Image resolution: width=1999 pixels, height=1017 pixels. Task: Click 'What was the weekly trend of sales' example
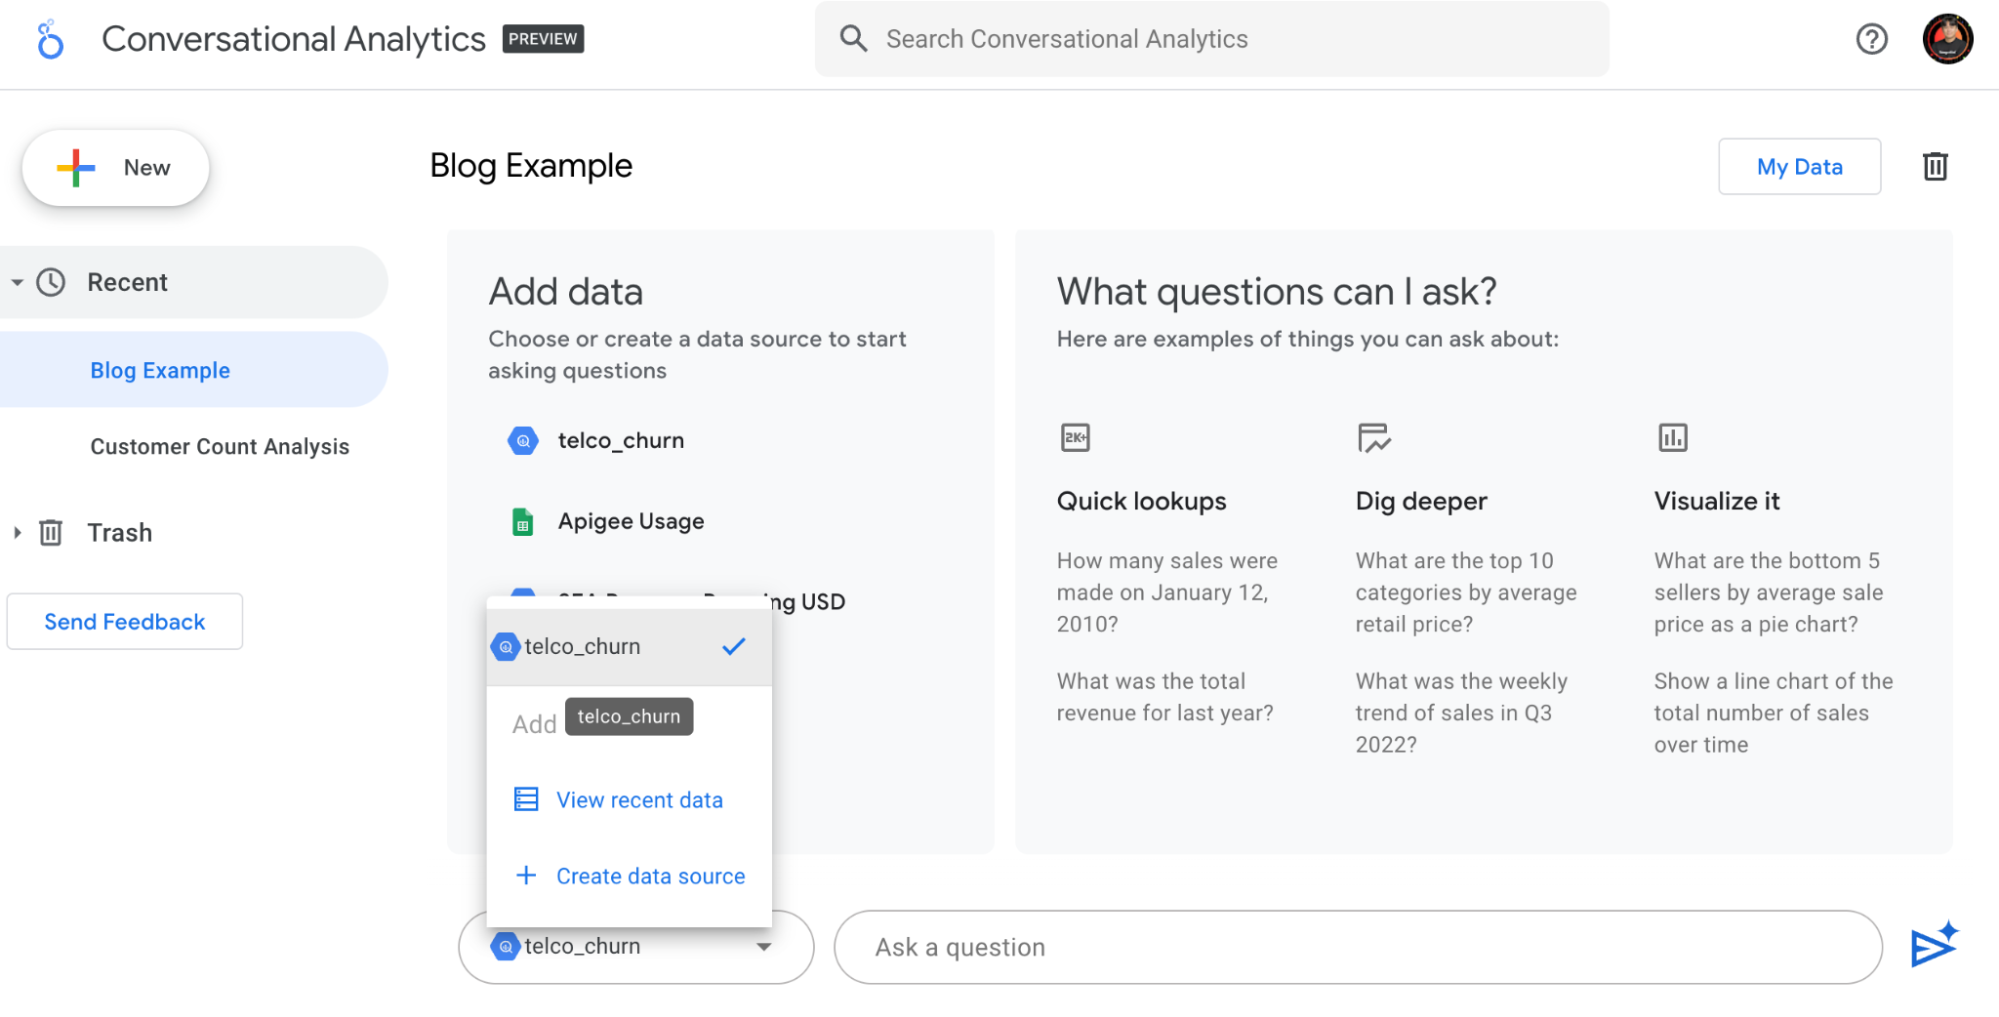click(1461, 713)
